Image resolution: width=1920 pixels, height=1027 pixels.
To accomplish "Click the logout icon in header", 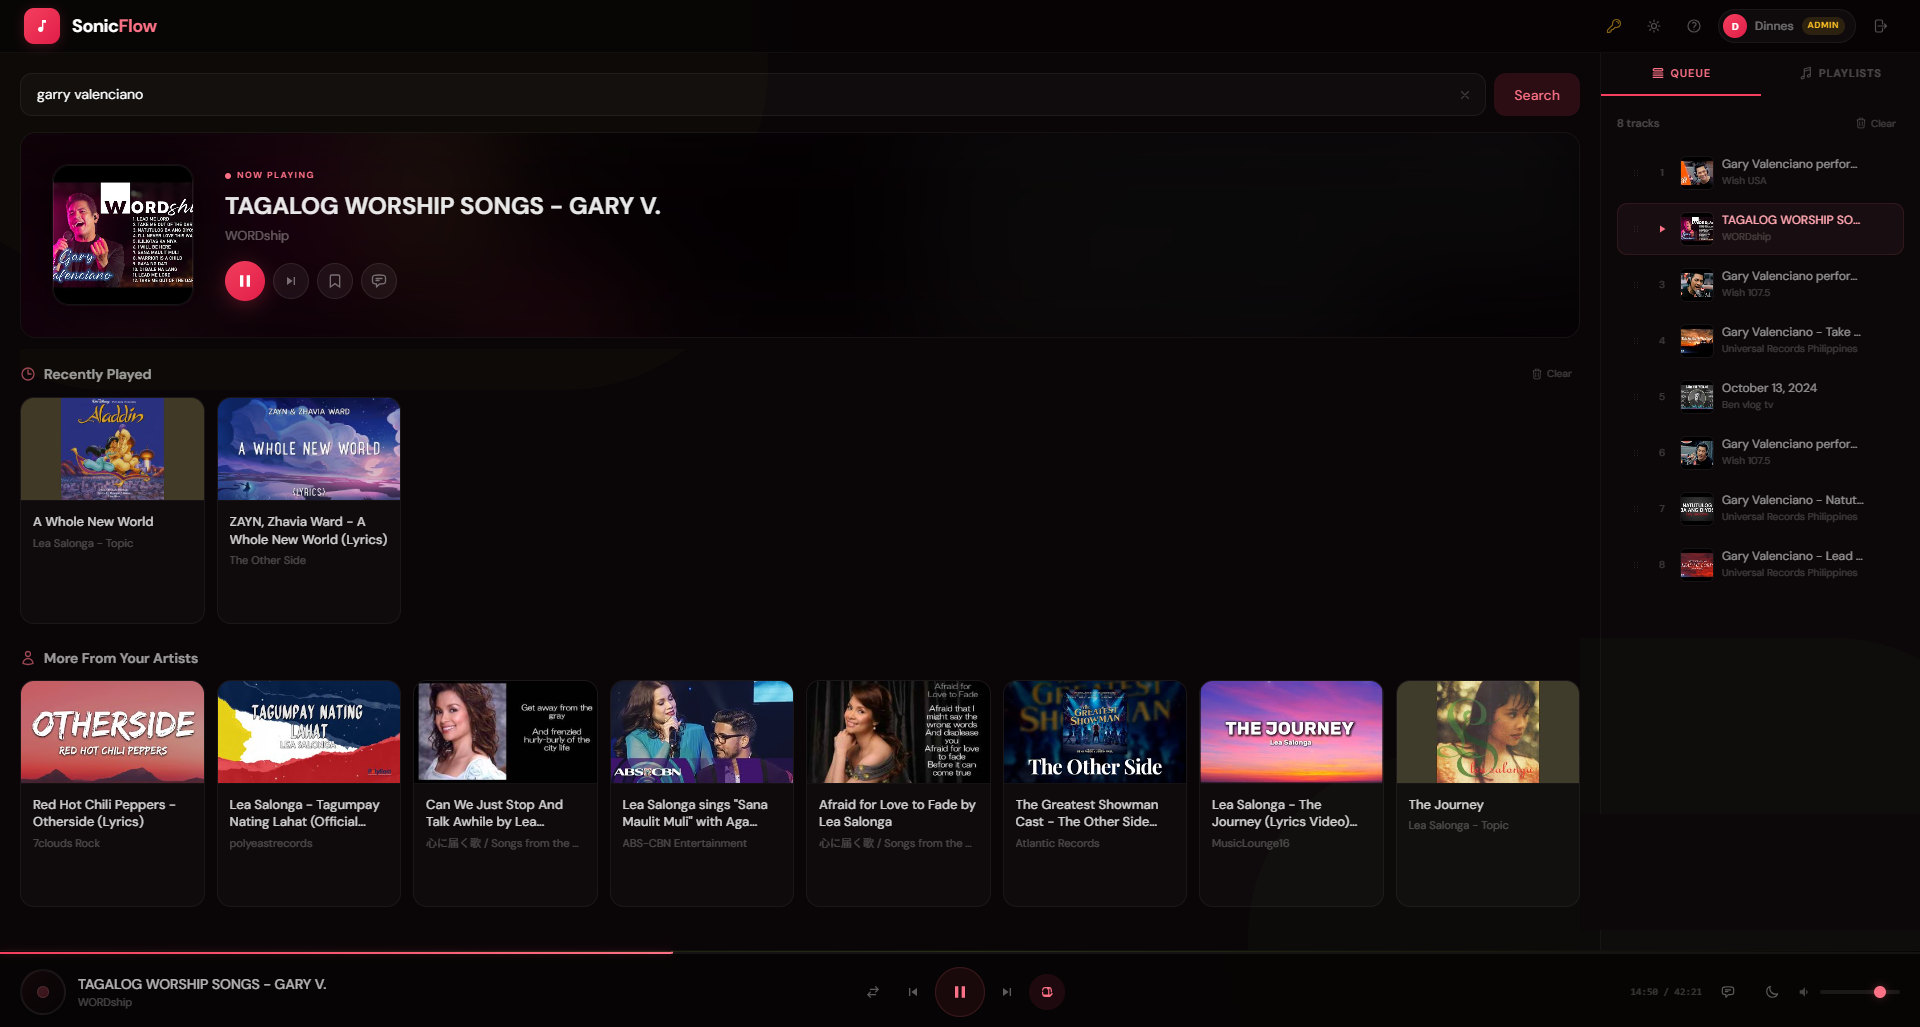I will (1881, 26).
